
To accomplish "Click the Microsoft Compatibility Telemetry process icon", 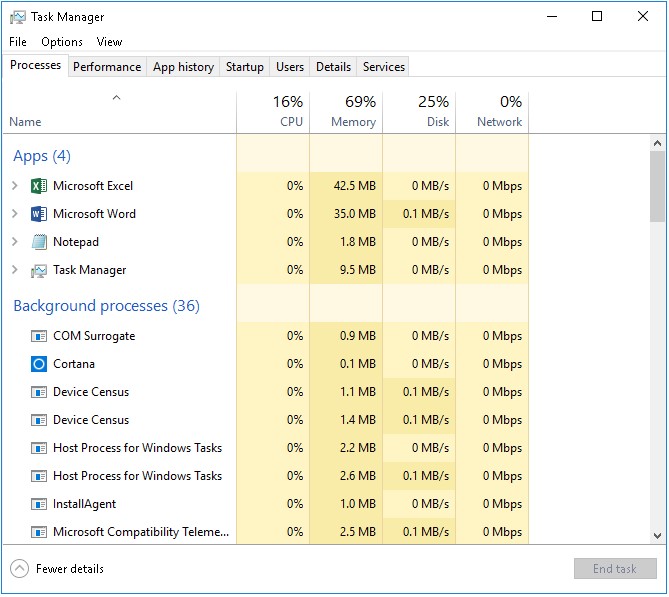I will [39, 533].
